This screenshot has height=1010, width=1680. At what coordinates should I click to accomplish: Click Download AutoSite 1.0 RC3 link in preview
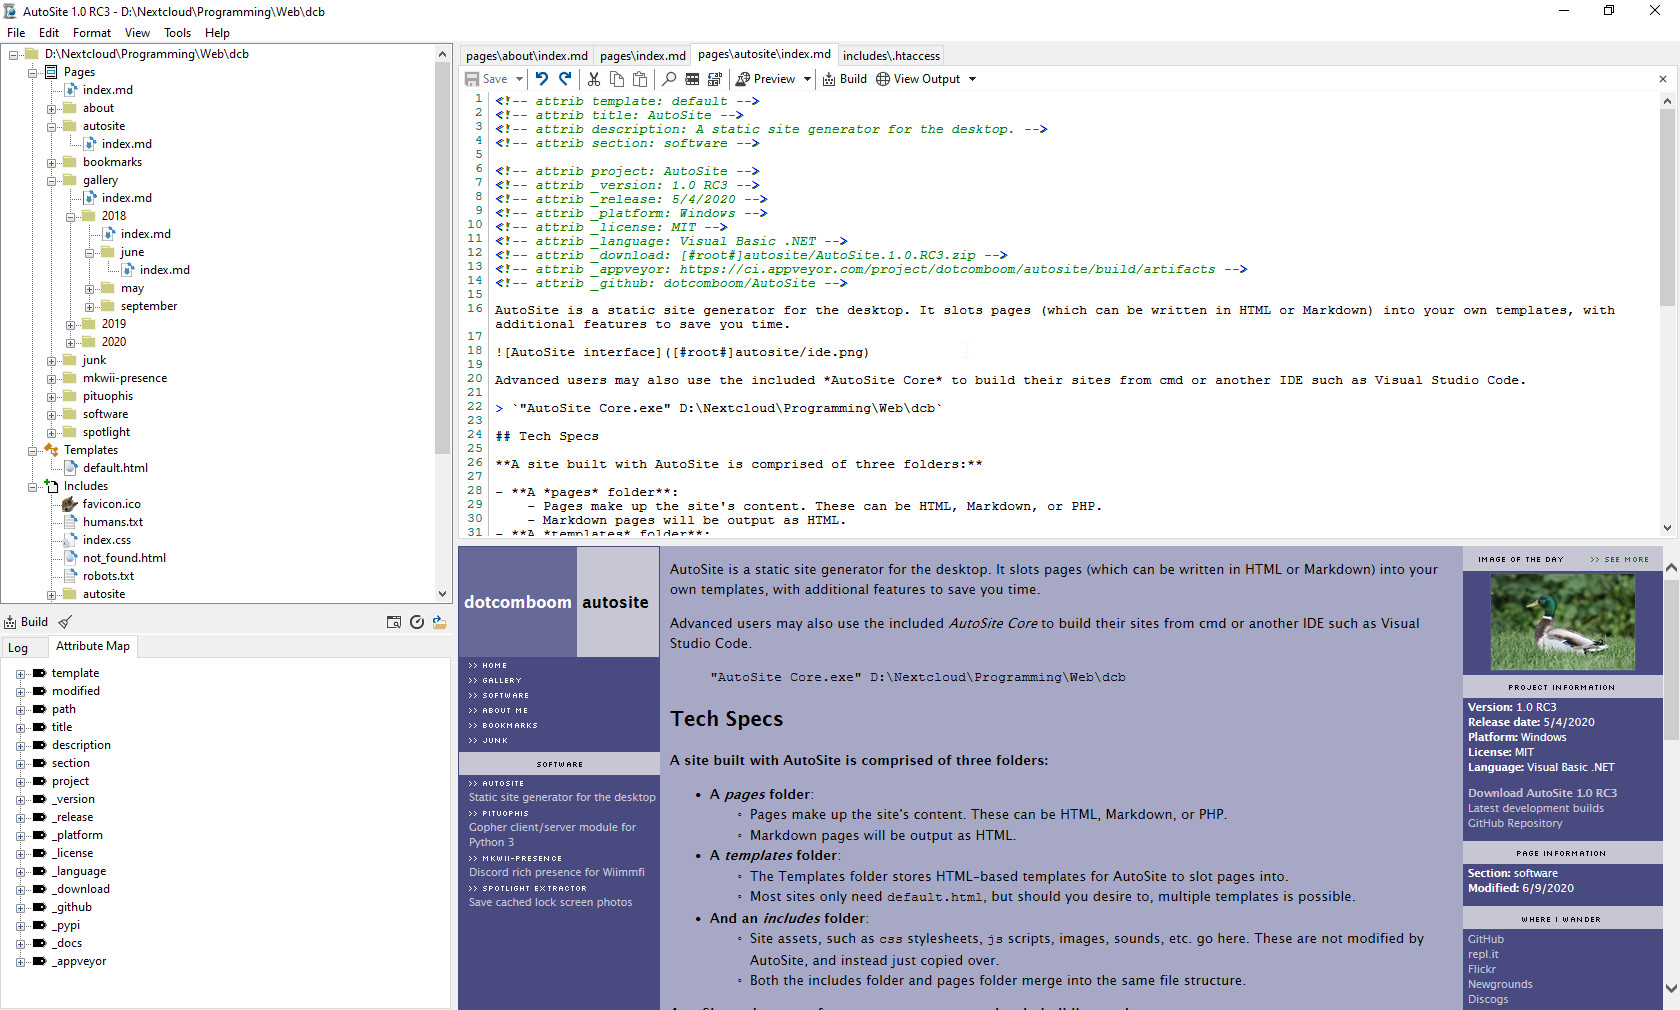(1542, 793)
